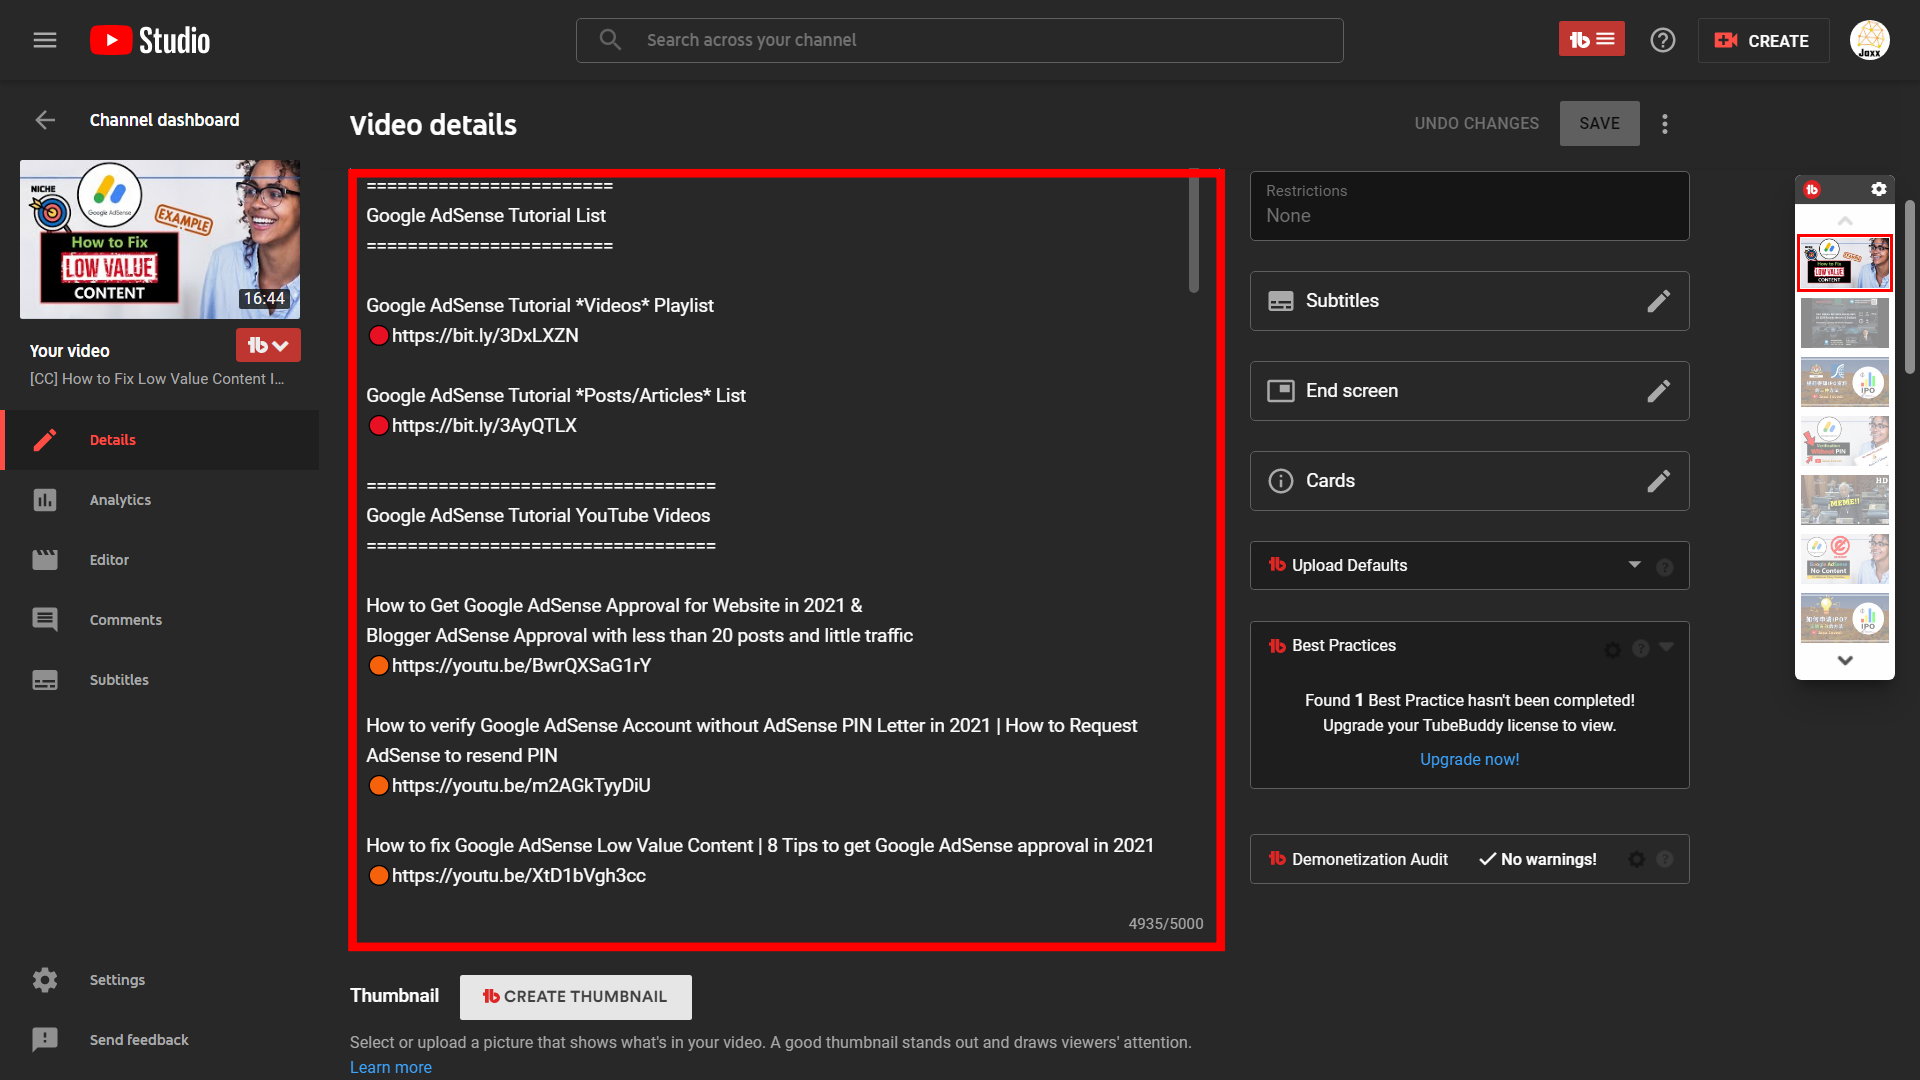Click TubeBuddy logo in side panel
The height and width of the screenshot is (1080, 1920).
pos(1812,189)
